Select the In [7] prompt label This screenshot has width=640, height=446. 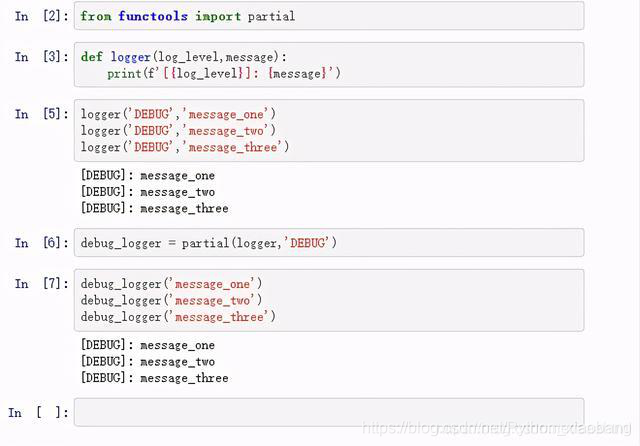tap(42, 283)
